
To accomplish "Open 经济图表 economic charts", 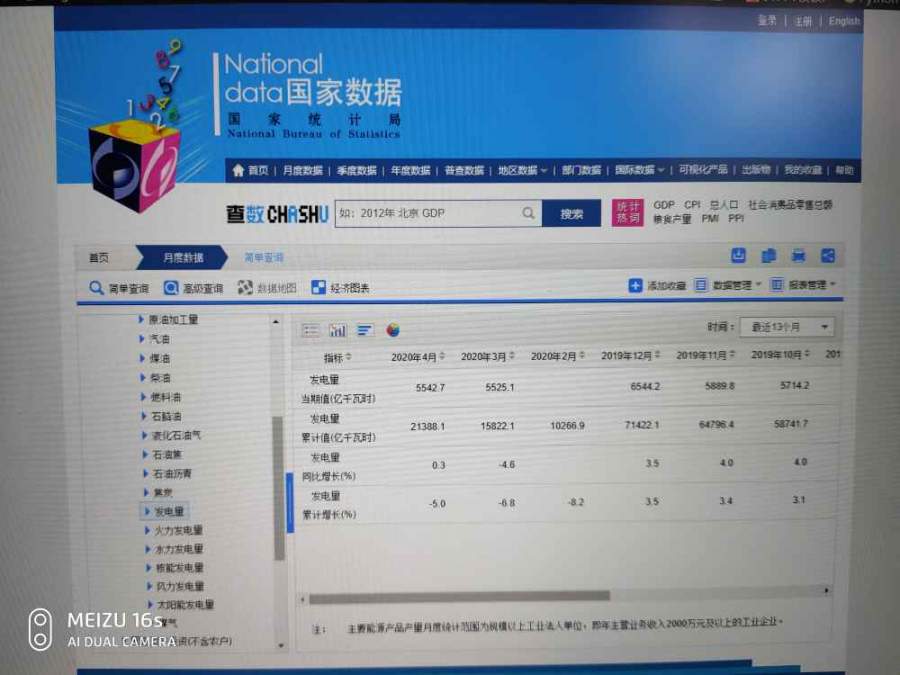I will (340, 288).
